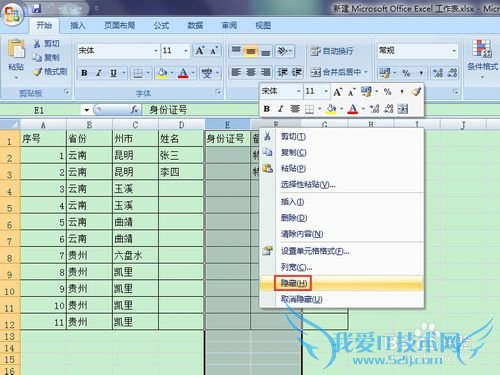Choose 取消隐藏(U) in the context menu

[x=342, y=299]
